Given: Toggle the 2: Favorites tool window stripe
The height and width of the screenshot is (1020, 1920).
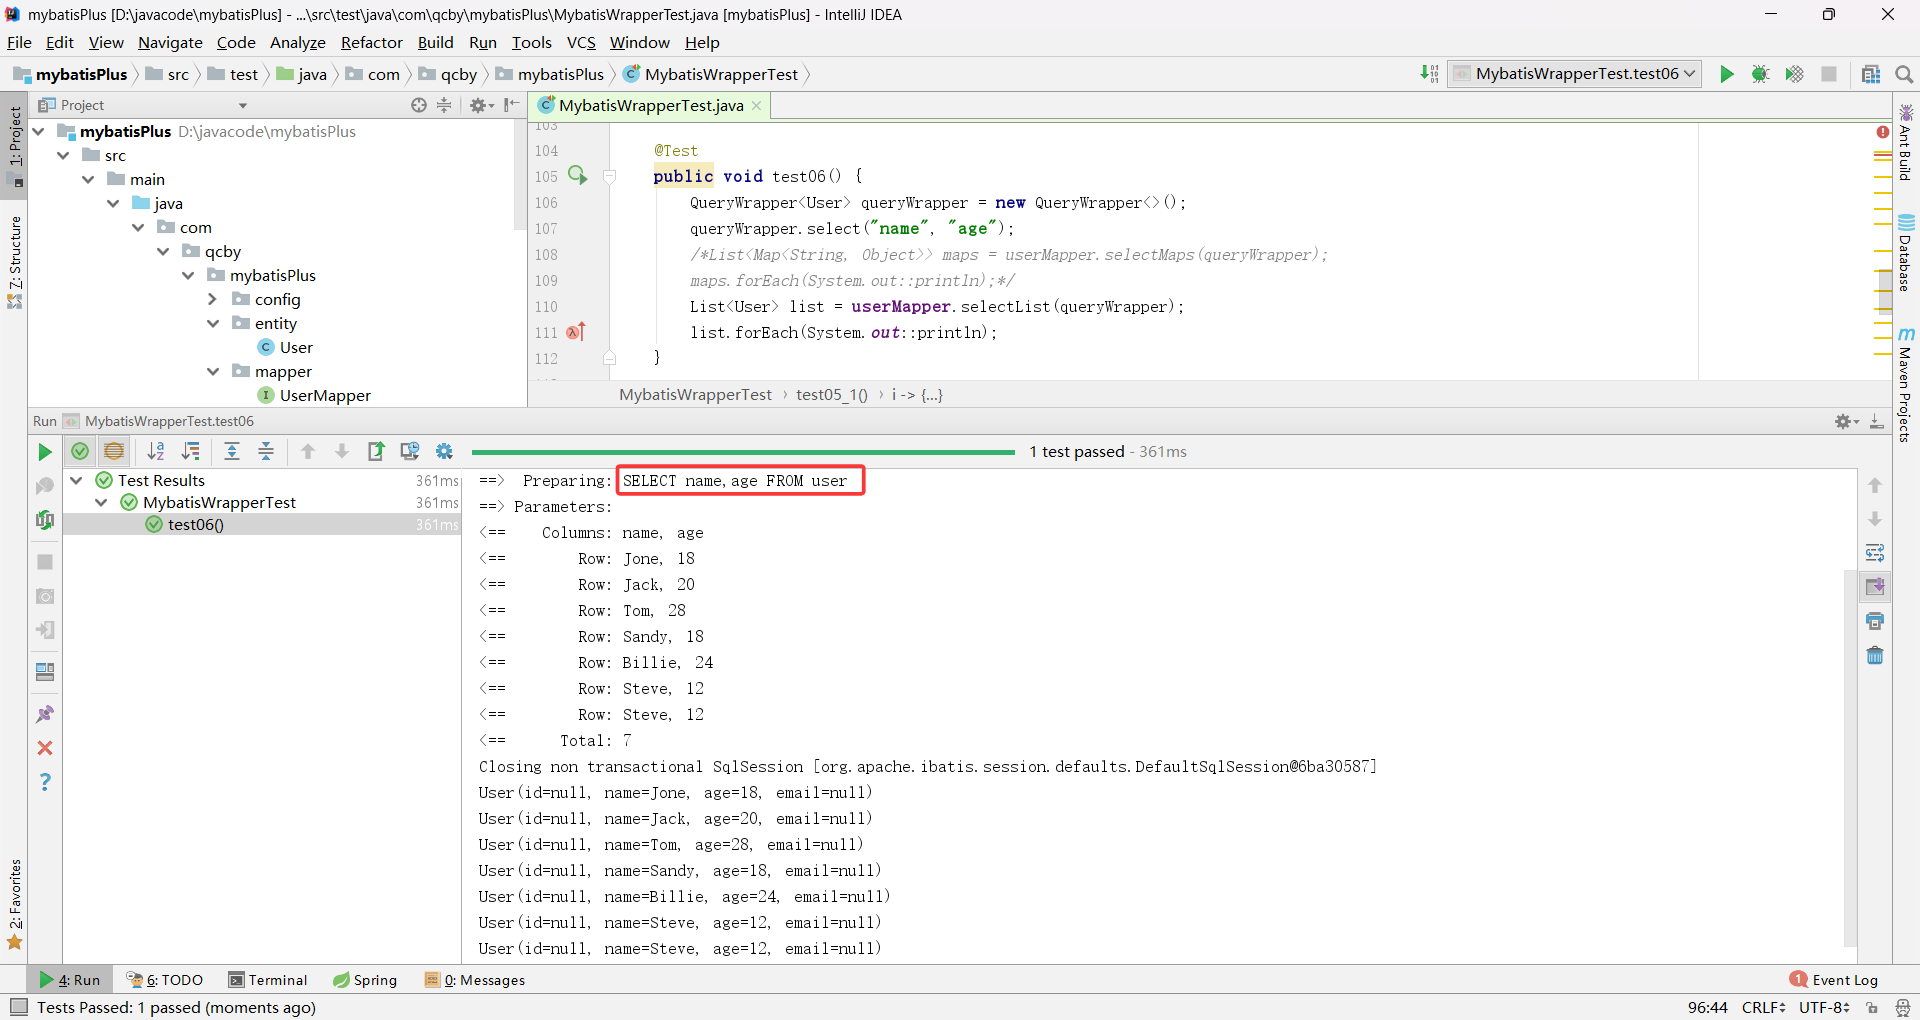Looking at the screenshot, I should coord(14,904).
